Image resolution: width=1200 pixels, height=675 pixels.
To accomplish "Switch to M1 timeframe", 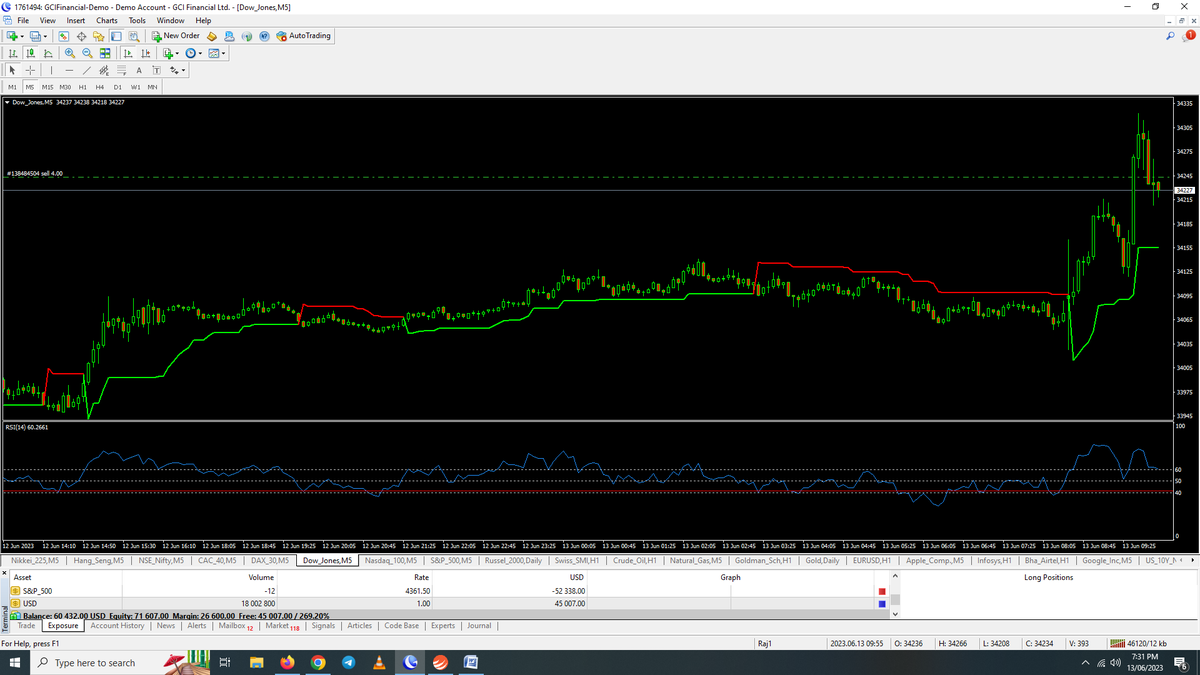I will coord(12,87).
